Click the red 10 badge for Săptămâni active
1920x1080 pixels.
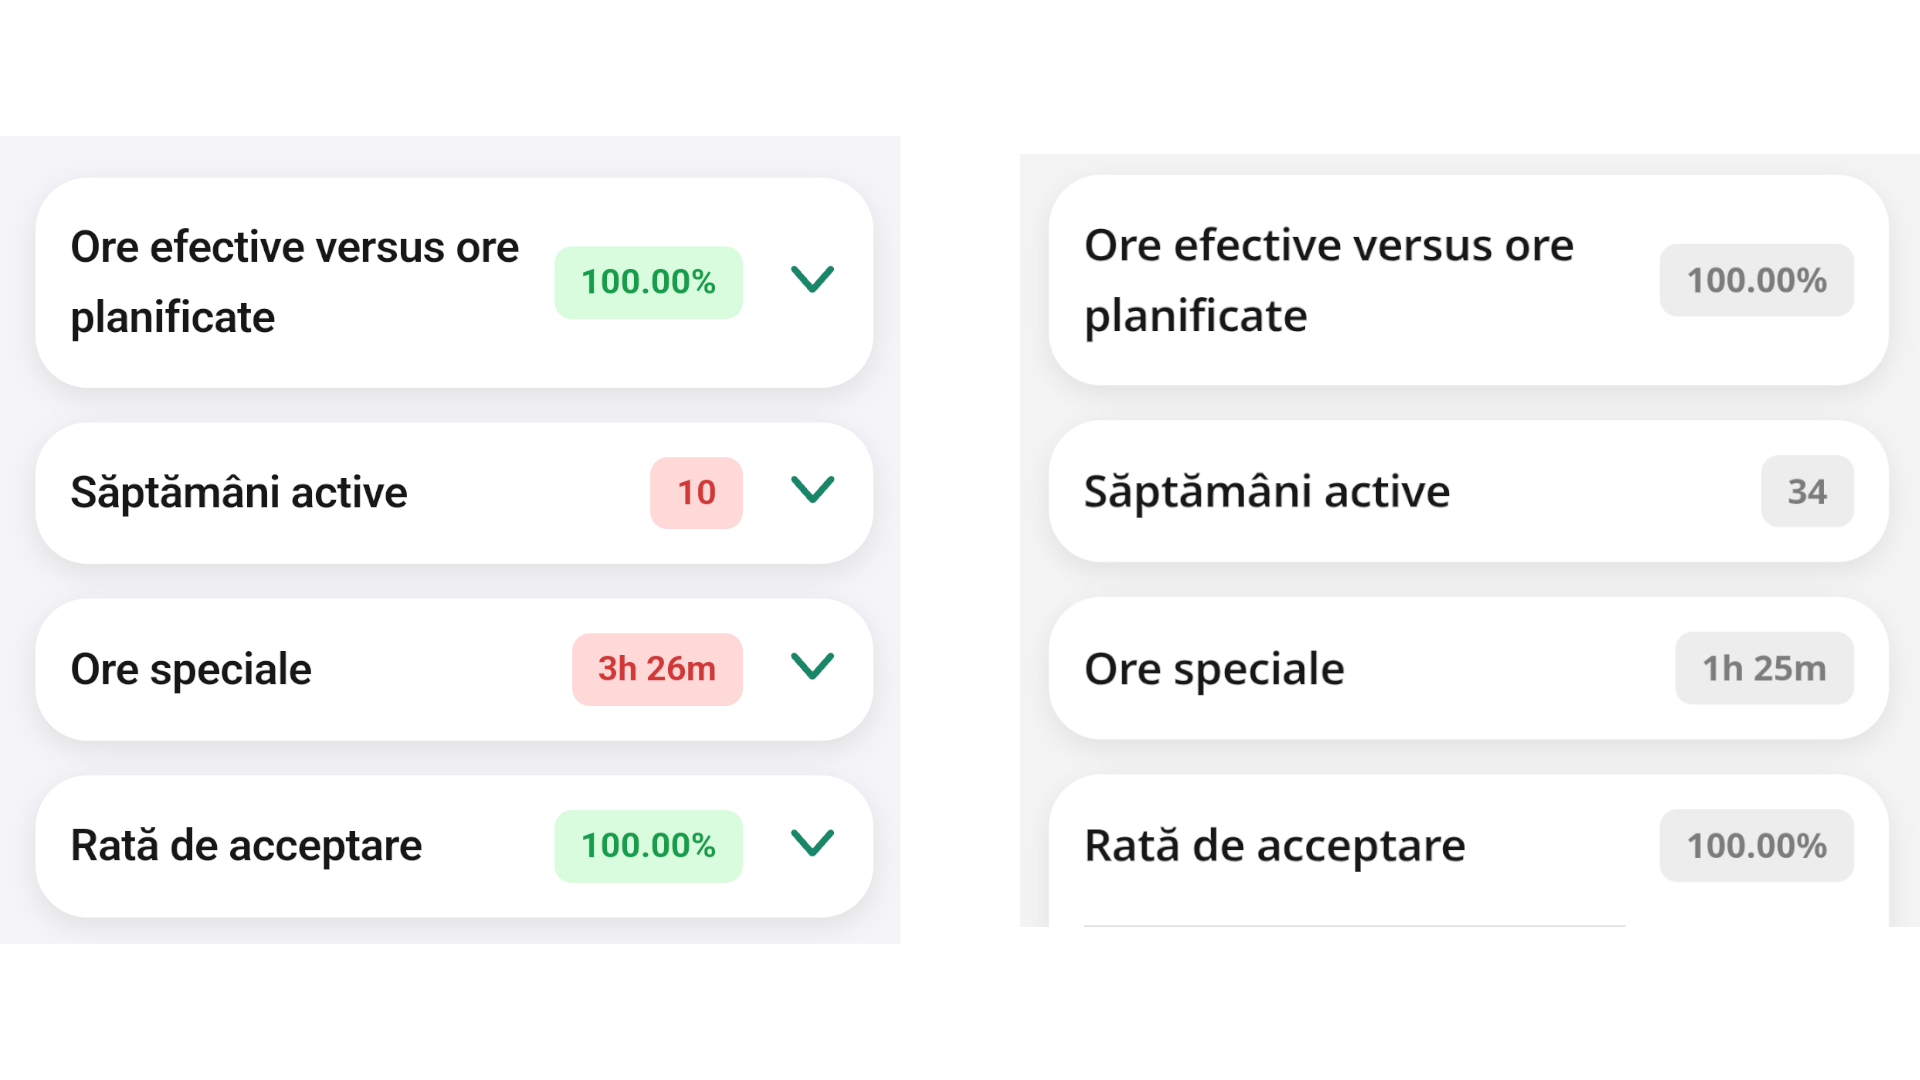coord(696,493)
